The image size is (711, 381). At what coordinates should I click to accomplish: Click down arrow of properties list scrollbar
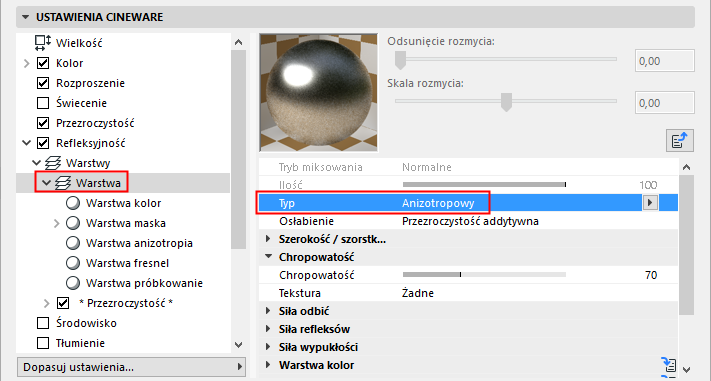tap(687, 370)
